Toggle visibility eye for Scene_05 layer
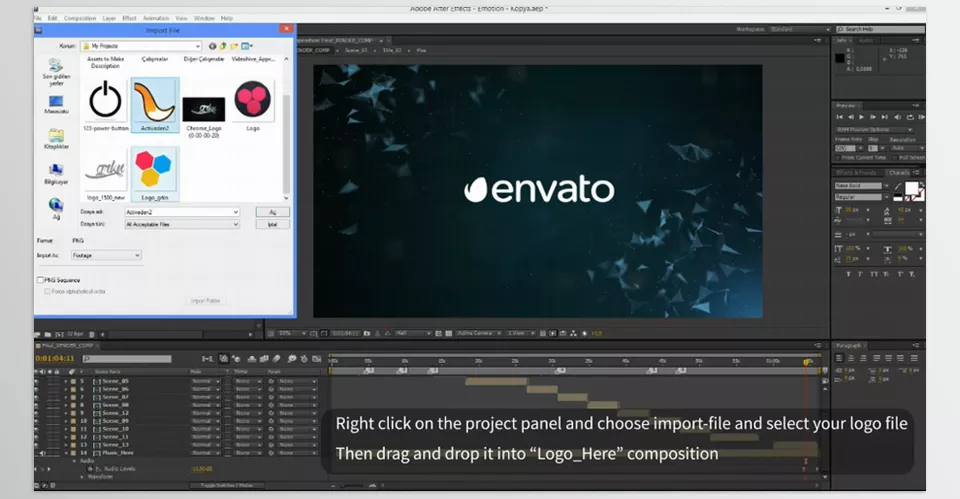Image resolution: width=960 pixels, height=499 pixels. [x=37, y=381]
